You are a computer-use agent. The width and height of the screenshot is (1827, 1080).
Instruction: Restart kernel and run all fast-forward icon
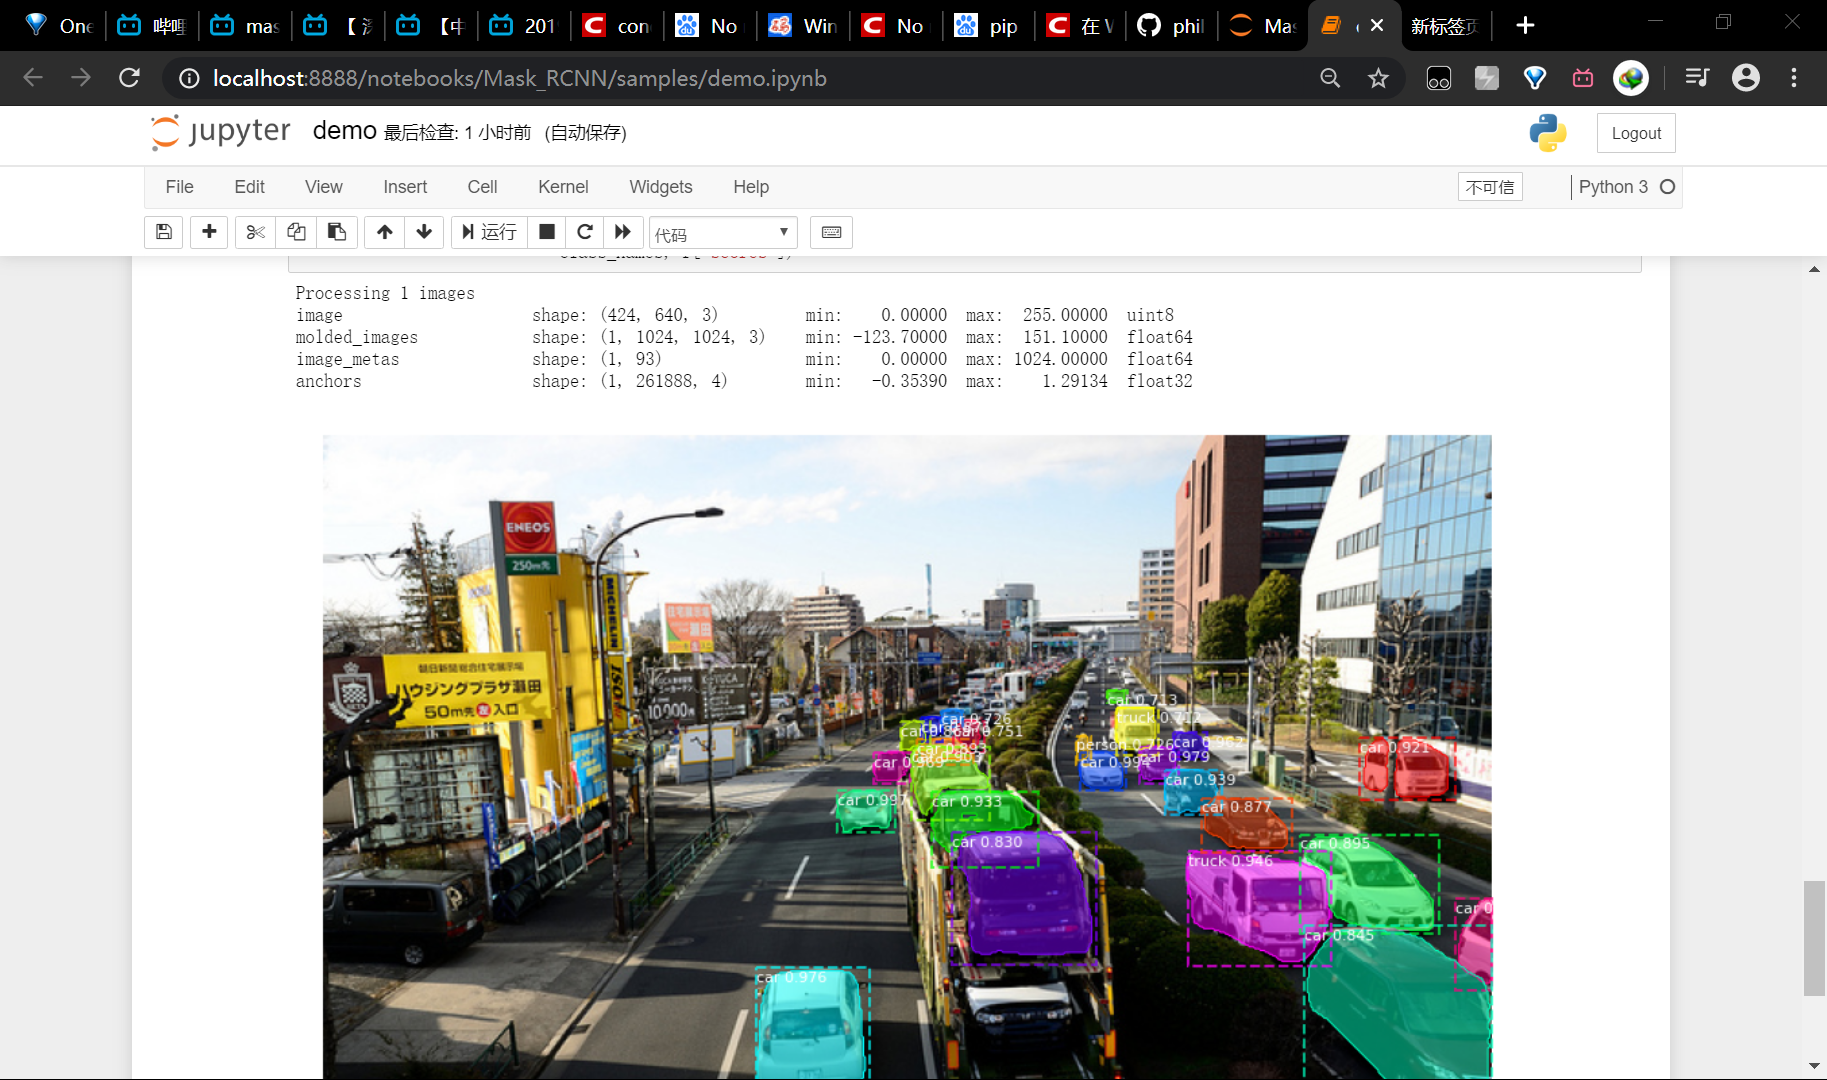pyautogui.click(x=623, y=232)
